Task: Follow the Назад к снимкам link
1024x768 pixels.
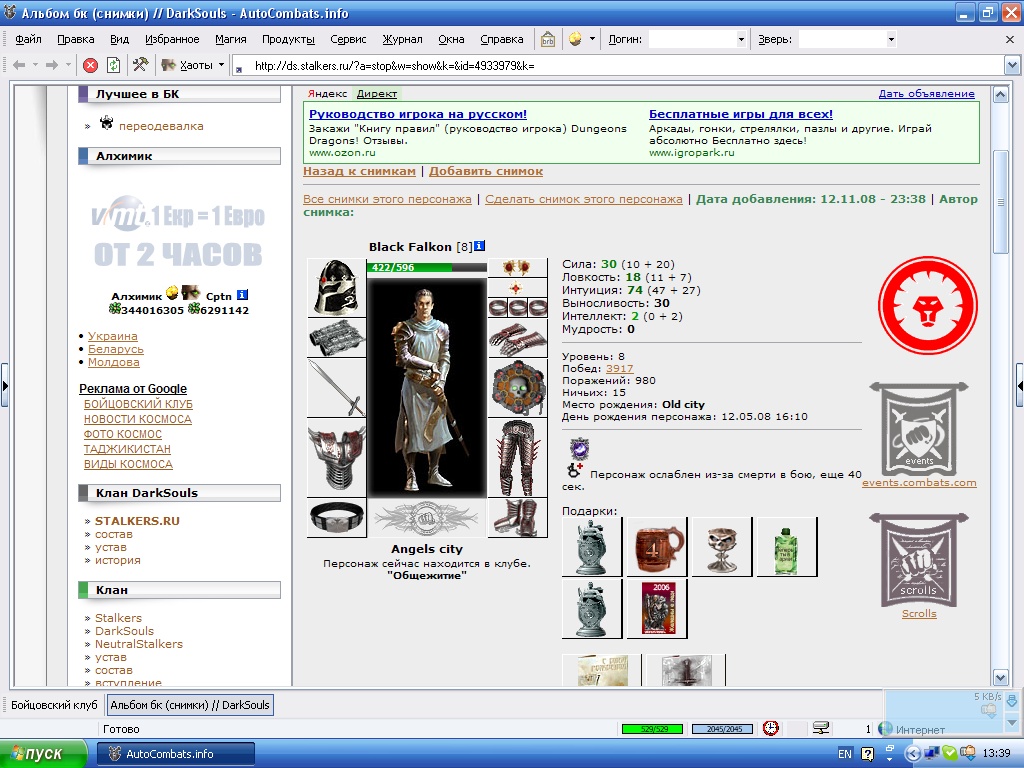Action: [x=359, y=171]
